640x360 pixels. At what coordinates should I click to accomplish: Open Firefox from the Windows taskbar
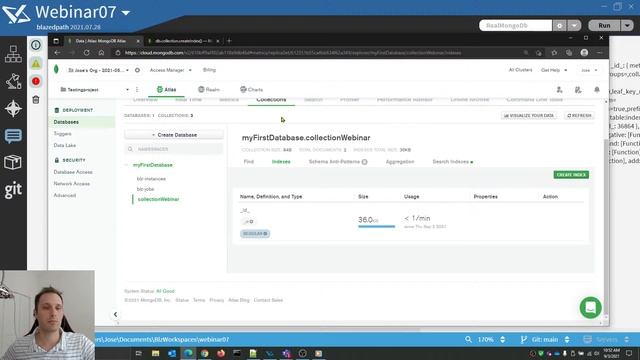click(221, 353)
